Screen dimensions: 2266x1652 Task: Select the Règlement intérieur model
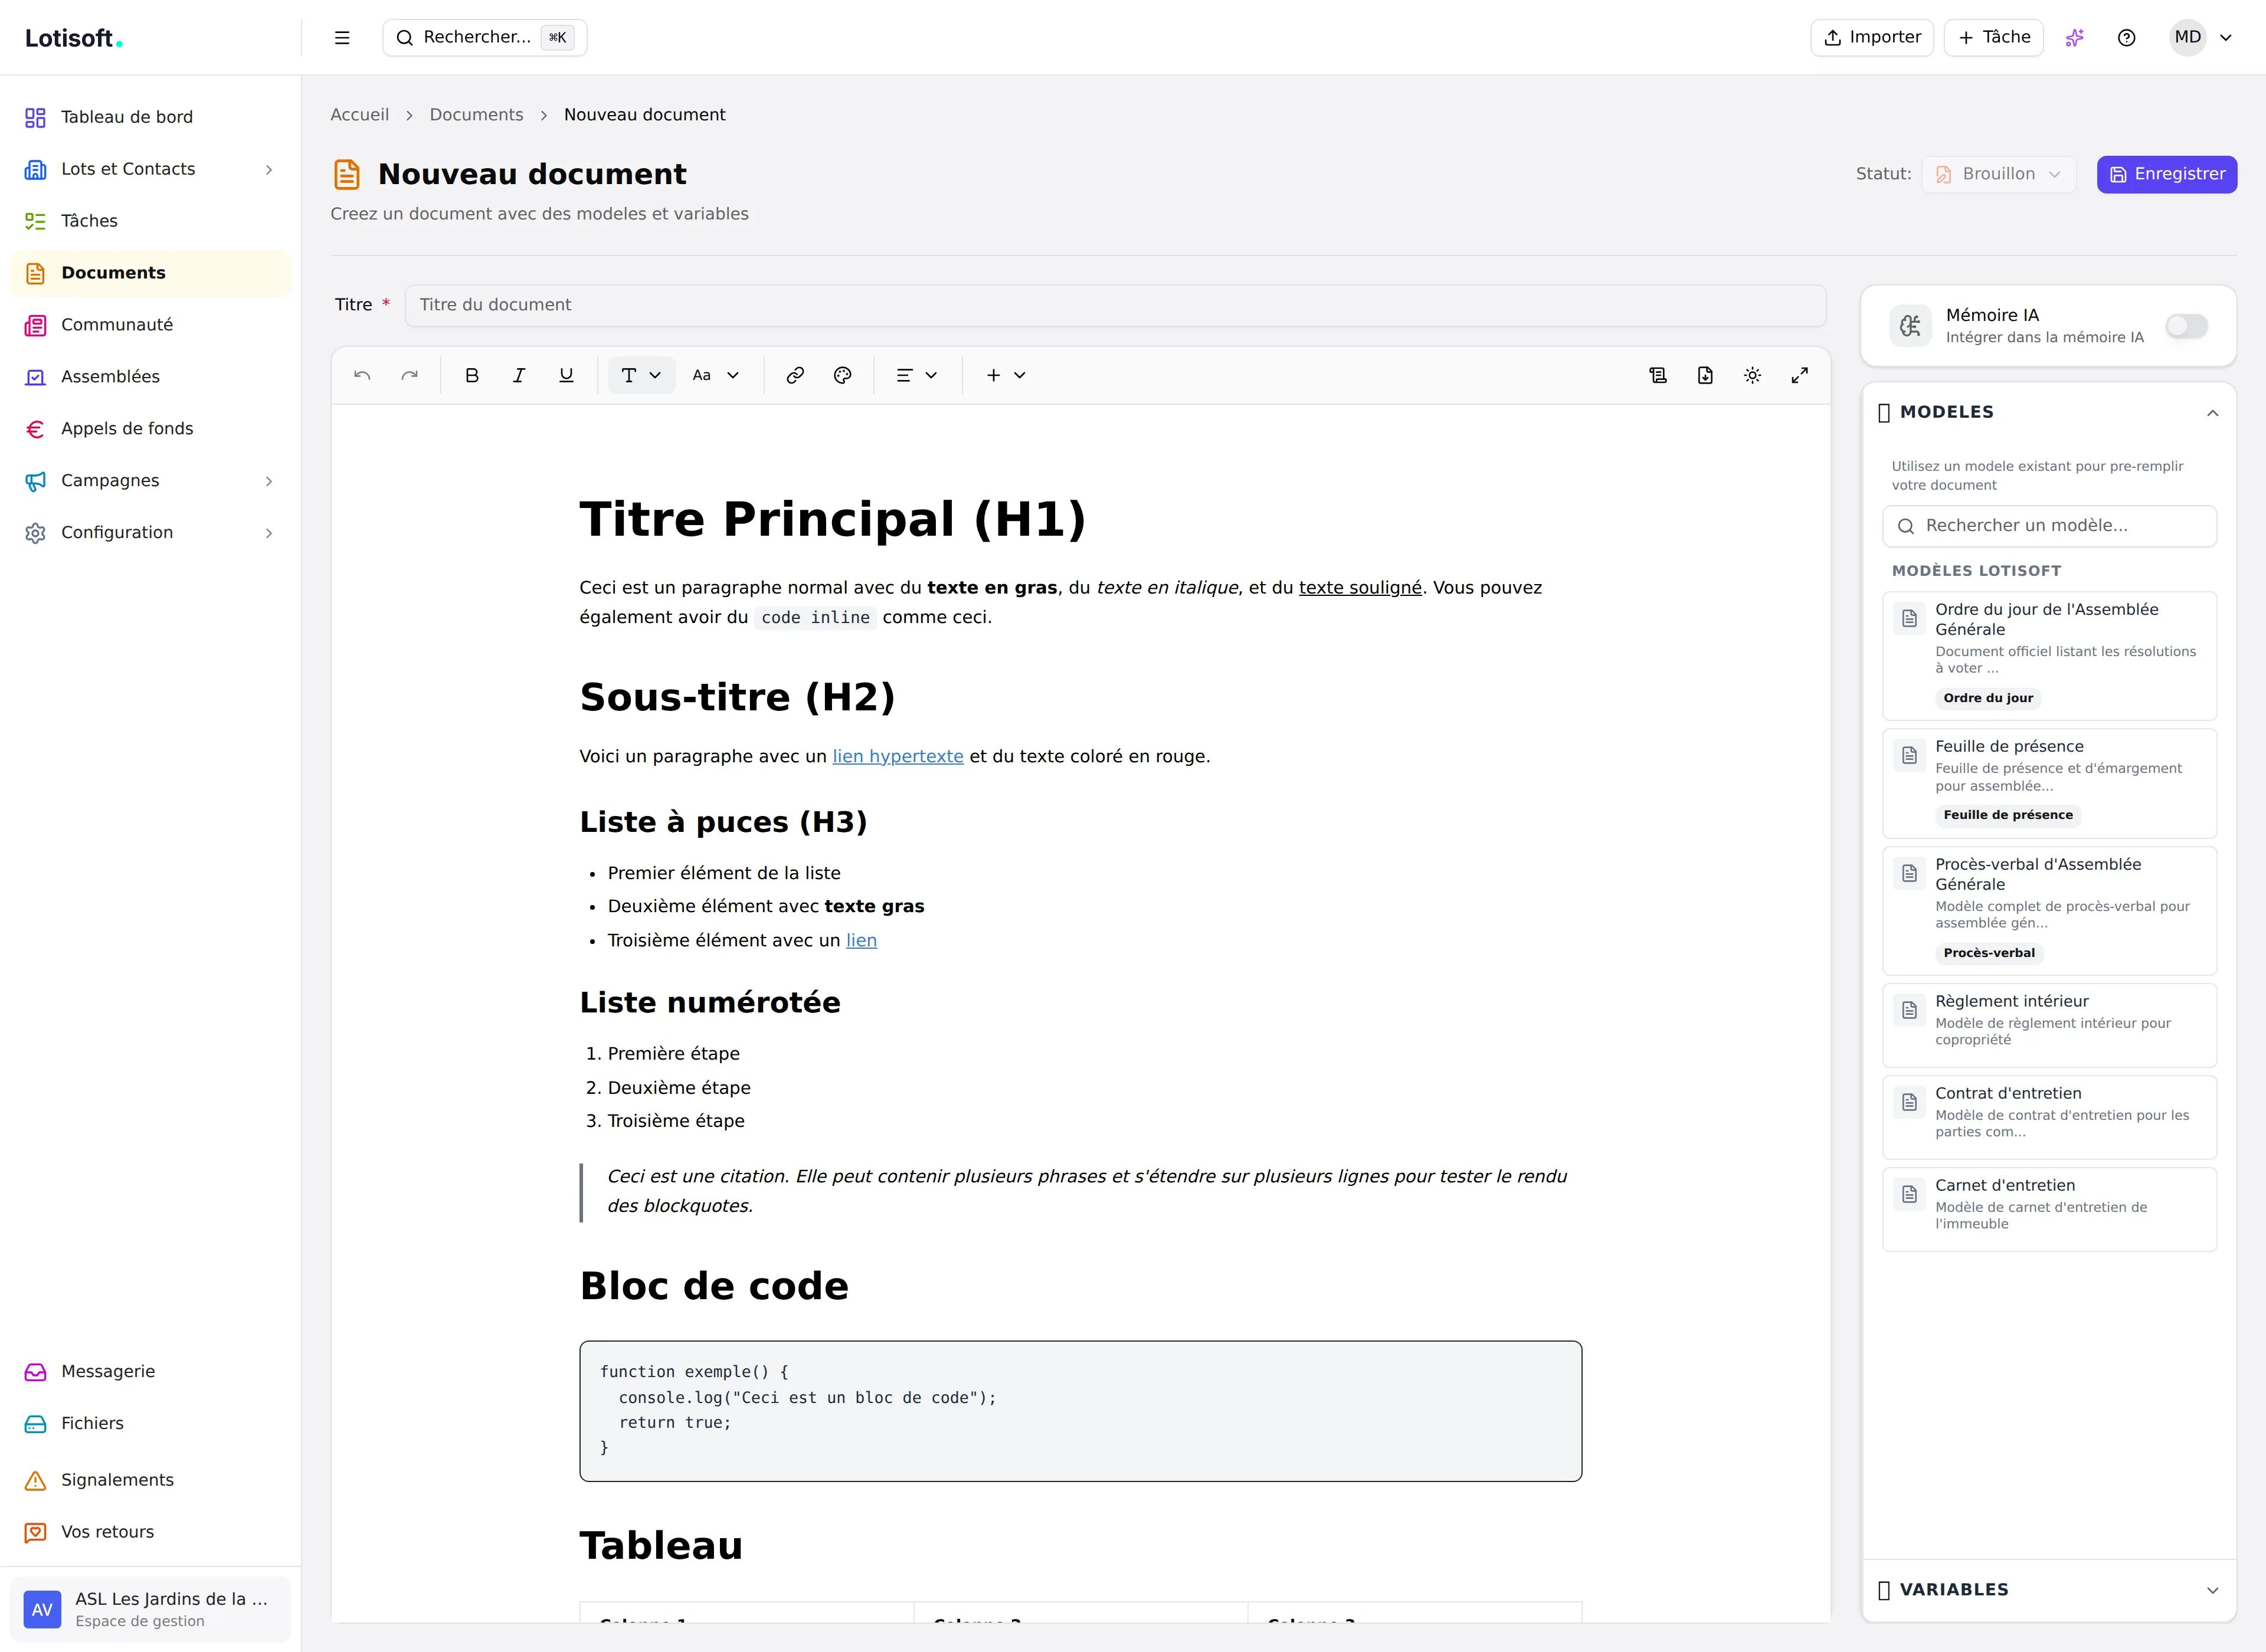click(2050, 1025)
